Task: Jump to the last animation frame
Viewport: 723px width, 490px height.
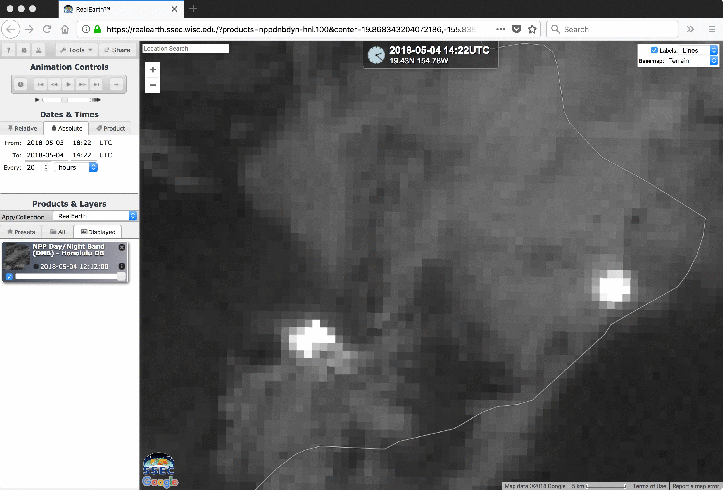Action: click(98, 85)
